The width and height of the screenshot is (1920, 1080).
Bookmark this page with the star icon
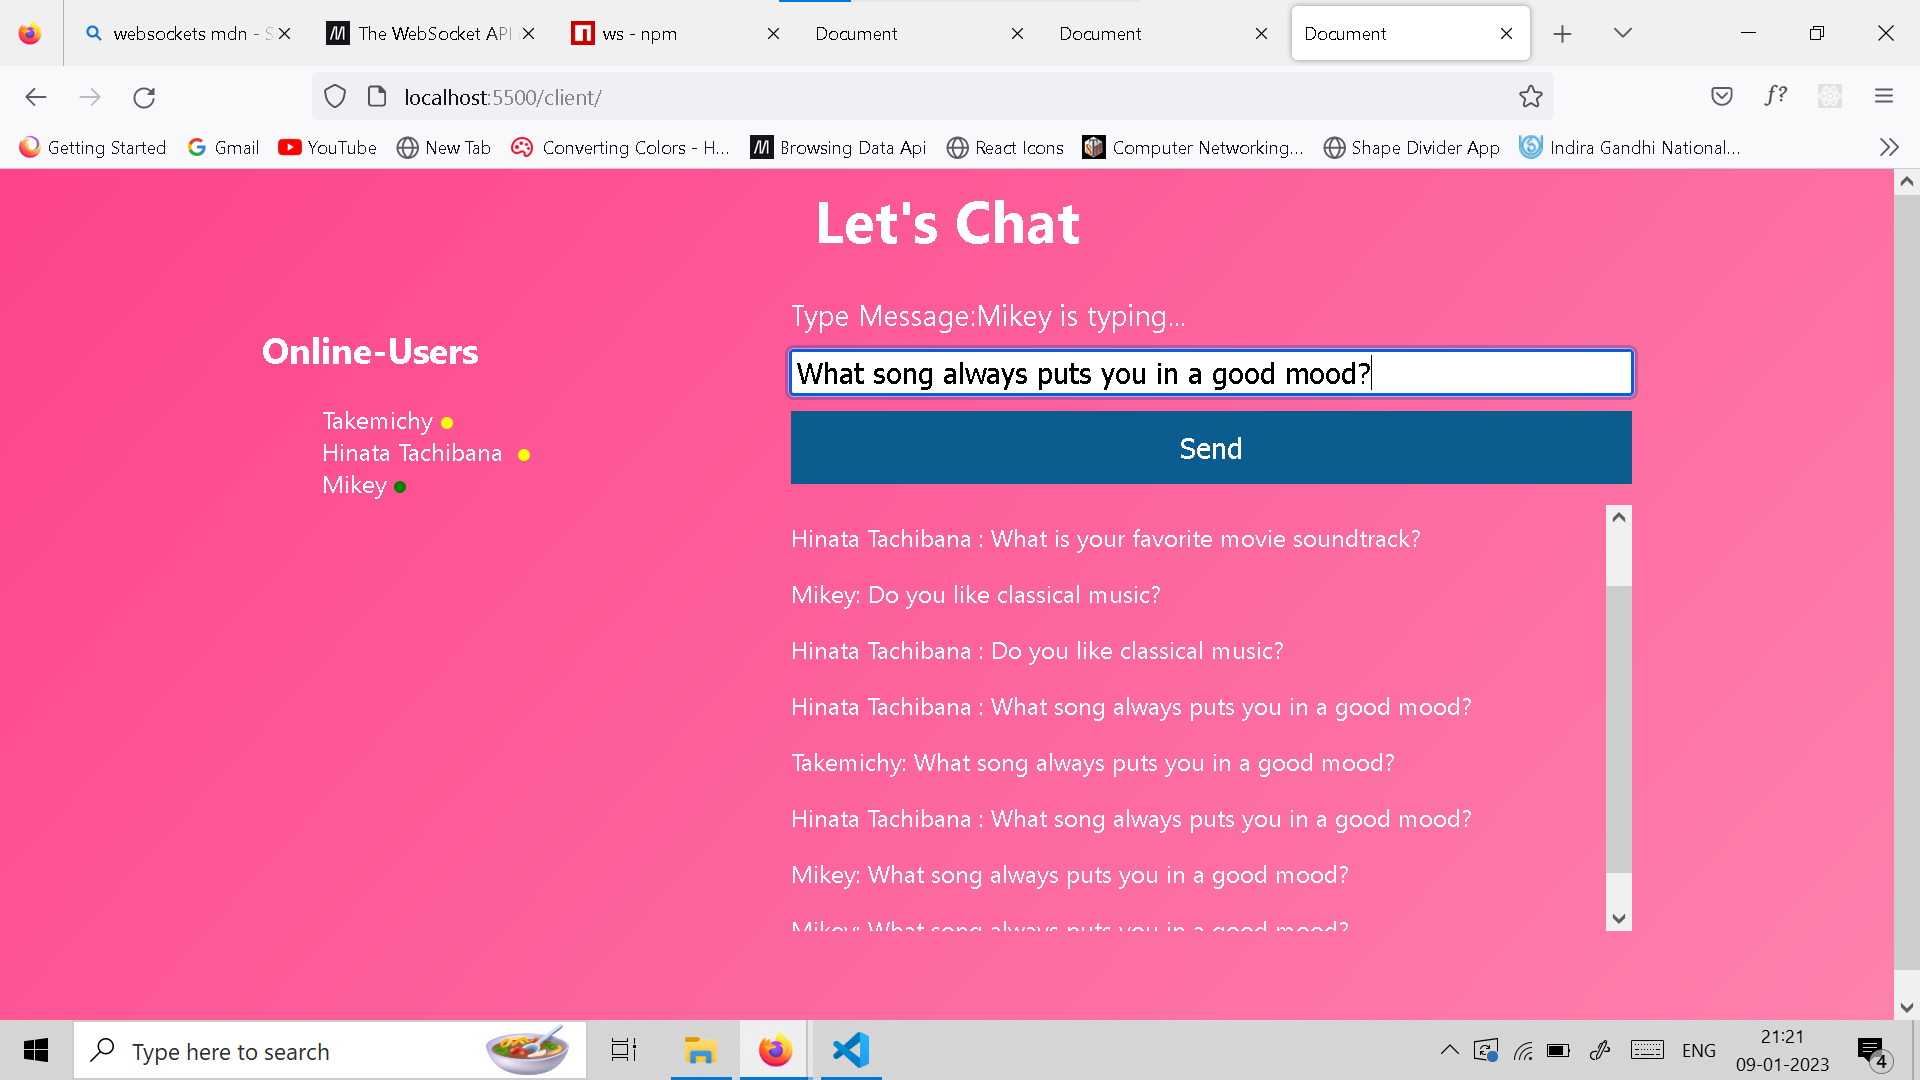1530,97
